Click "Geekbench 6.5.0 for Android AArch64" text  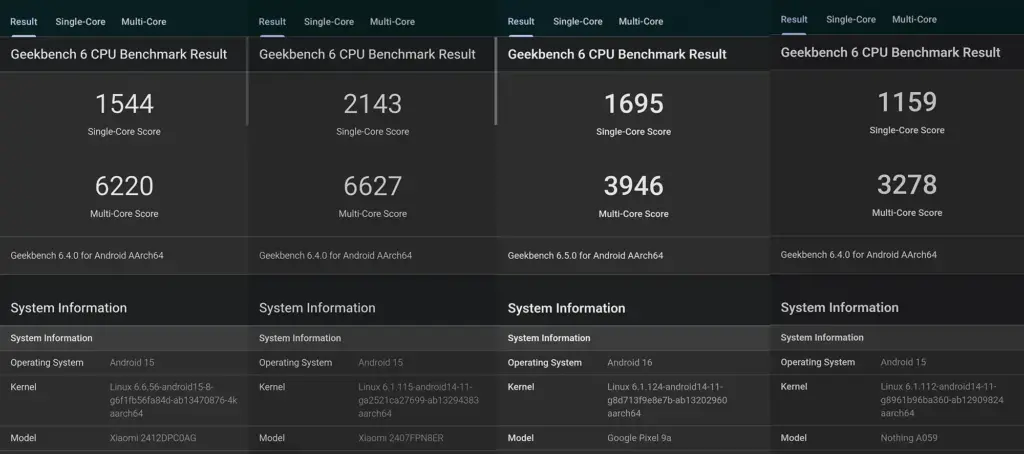(585, 255)
